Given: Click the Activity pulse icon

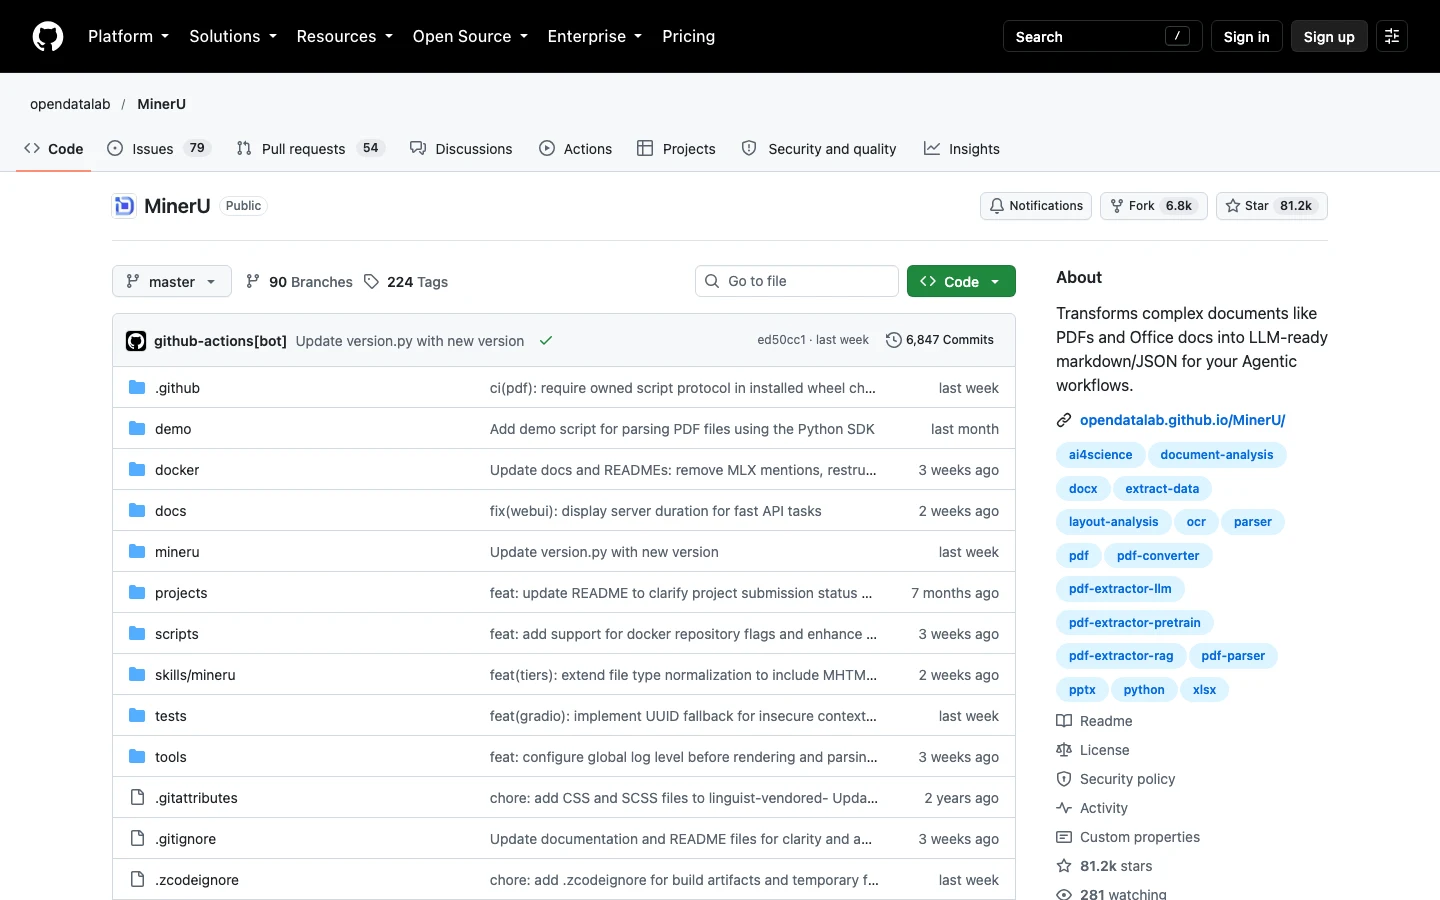Looking at the screenshot, I should tap(1064, 808).
